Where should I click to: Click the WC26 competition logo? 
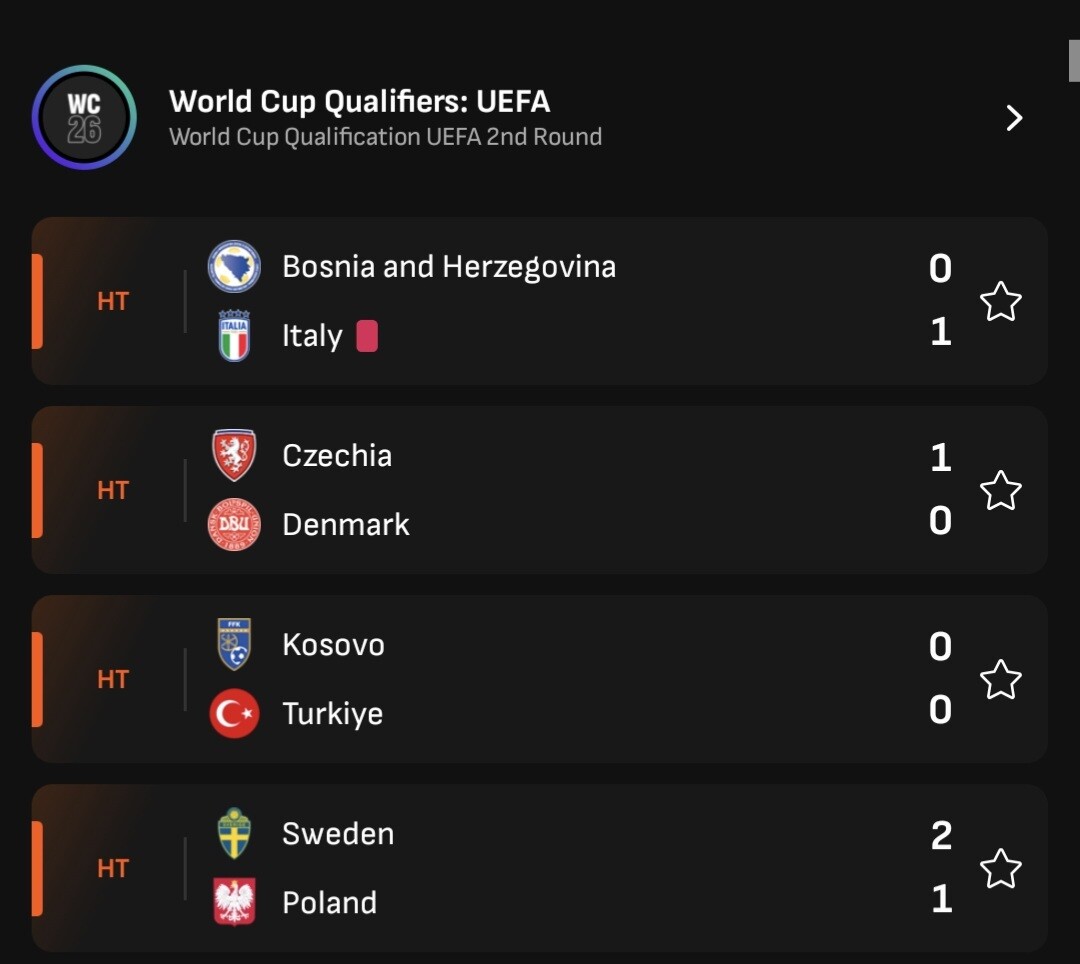pyautogui.click(x=84, y=117)
